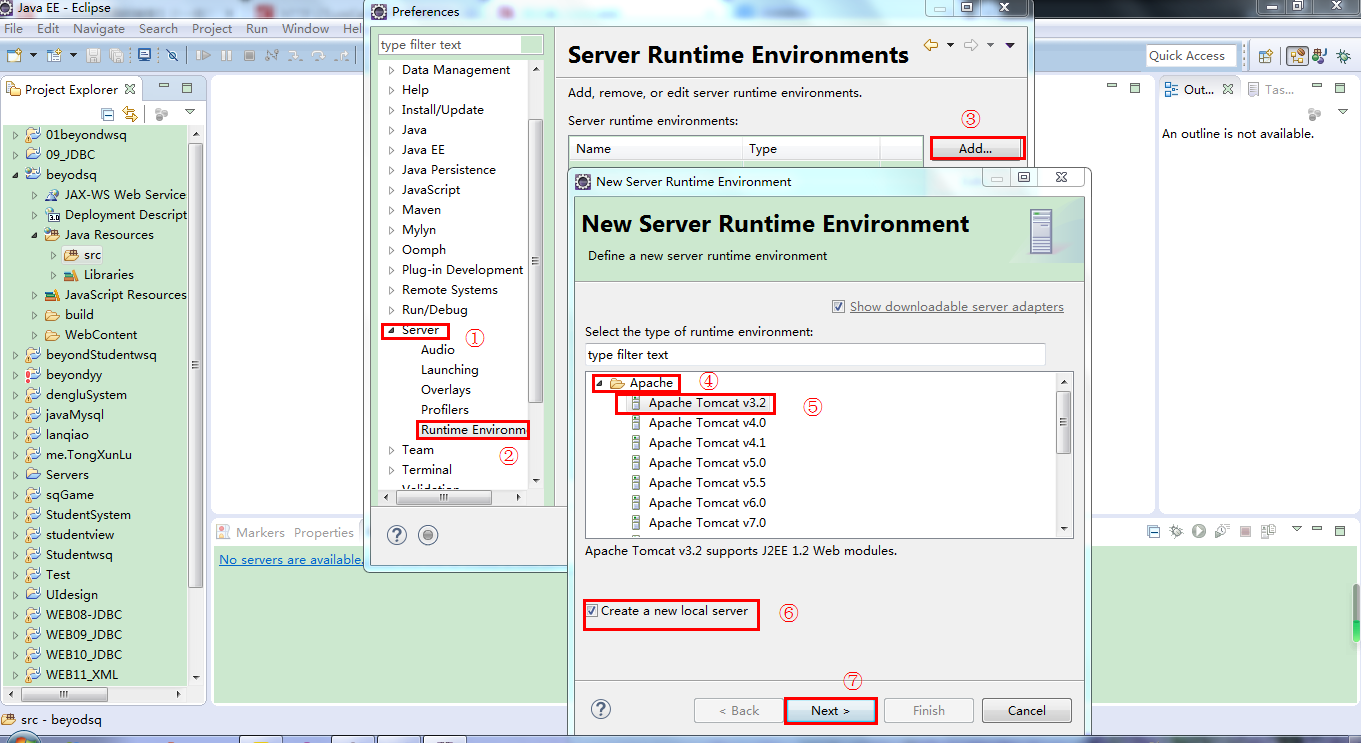Image resolution: width=1361 pixels, height=743 pixels.
Task: Open the Window menu
Action: (x=305, y=29)
